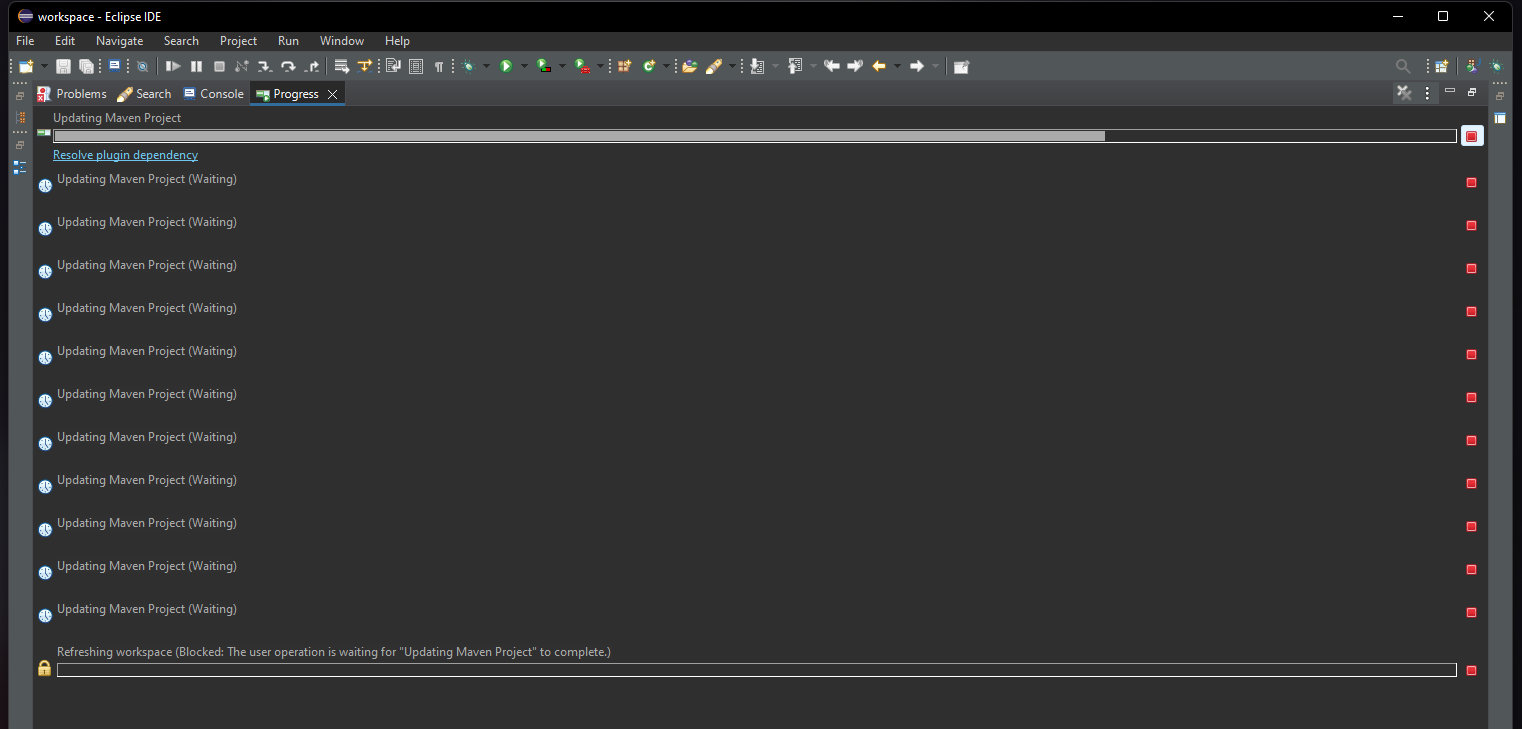
Task: Open the Resolve plugin dependency link
Action: coord(125,155)
